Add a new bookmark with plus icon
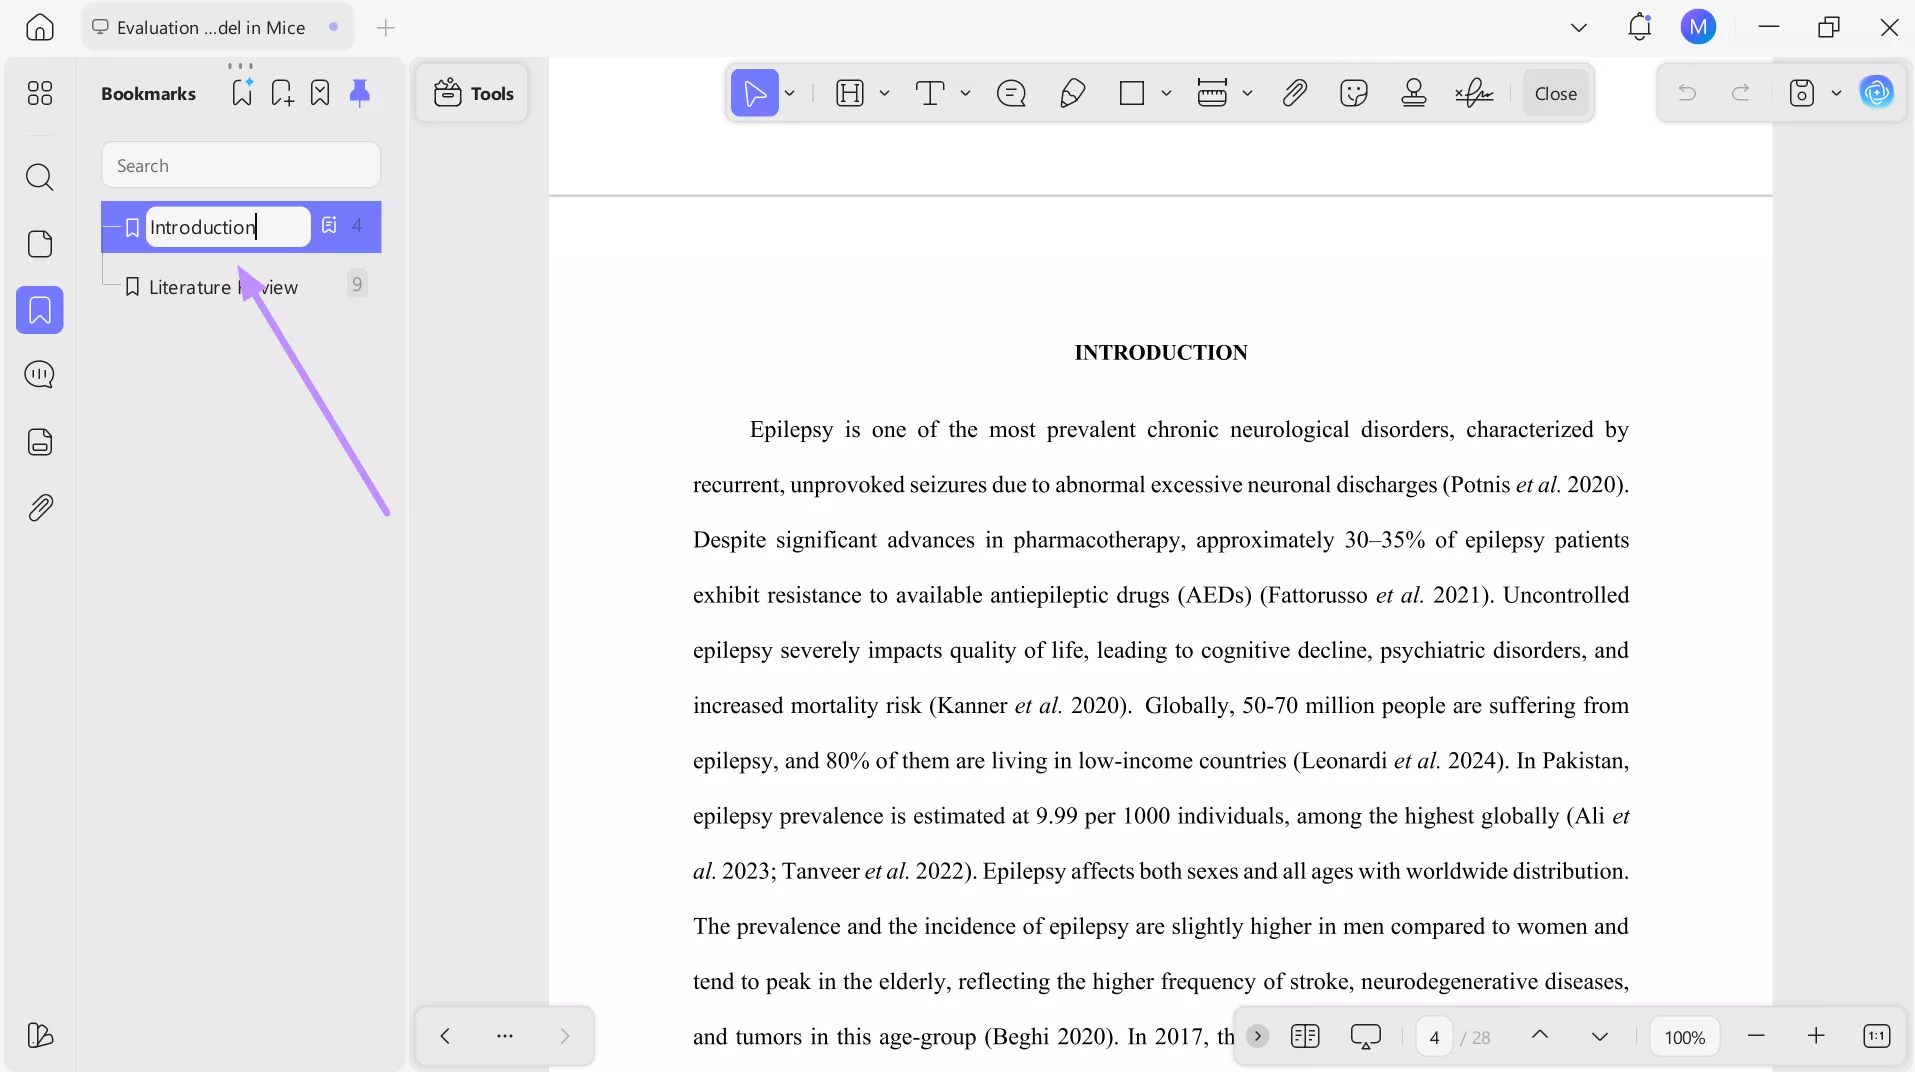 282,93
